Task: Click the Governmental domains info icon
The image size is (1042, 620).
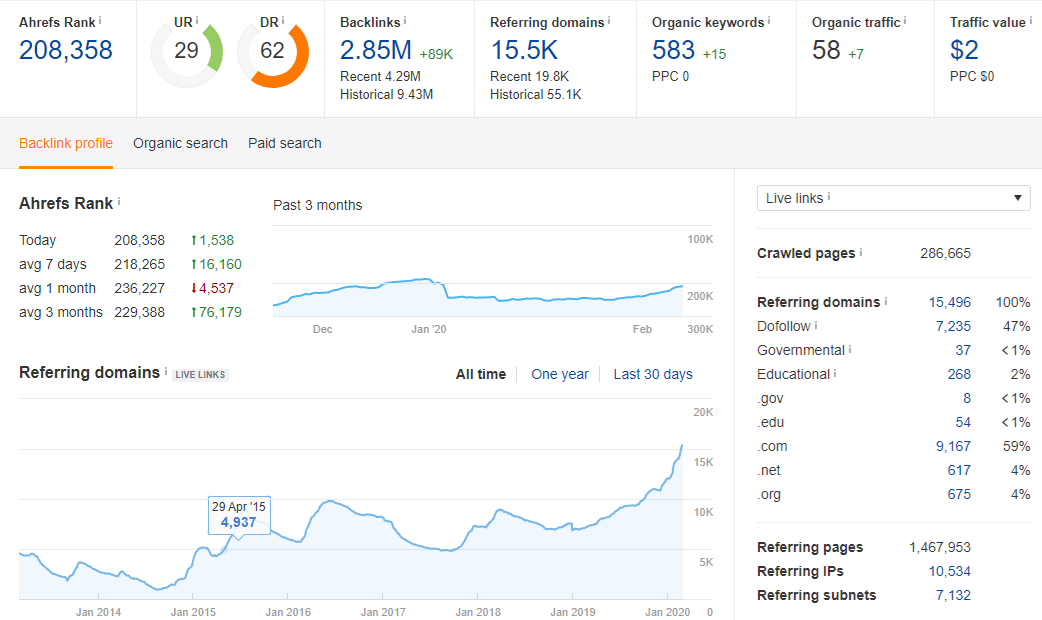Action: click(849, 349)
